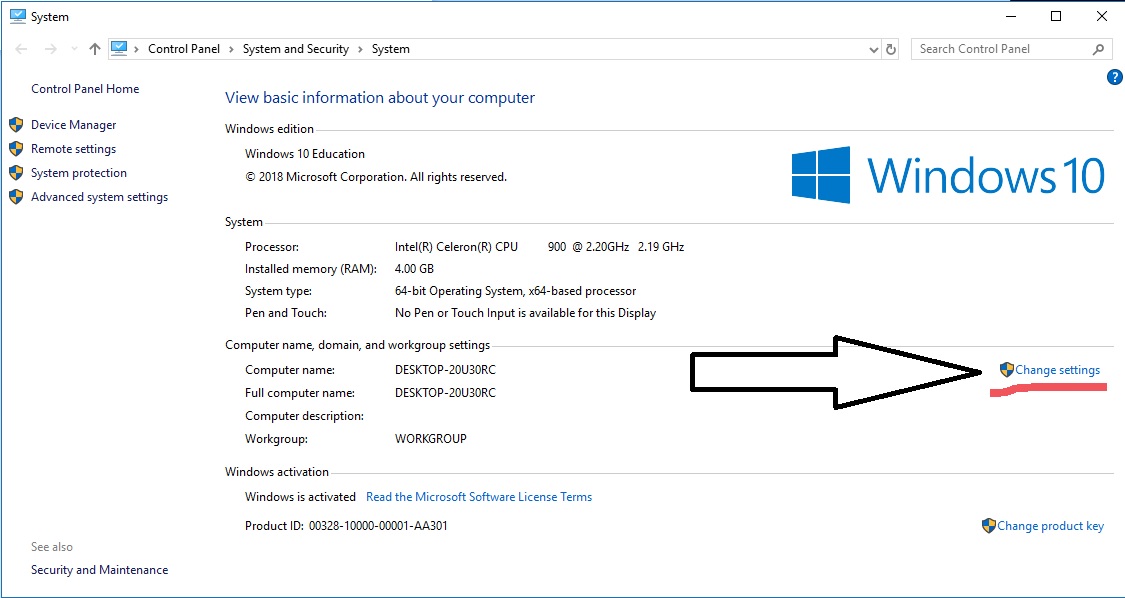Click the Back arrow navigation button
The image size is (1125, 598).
(x=22, y=49)
